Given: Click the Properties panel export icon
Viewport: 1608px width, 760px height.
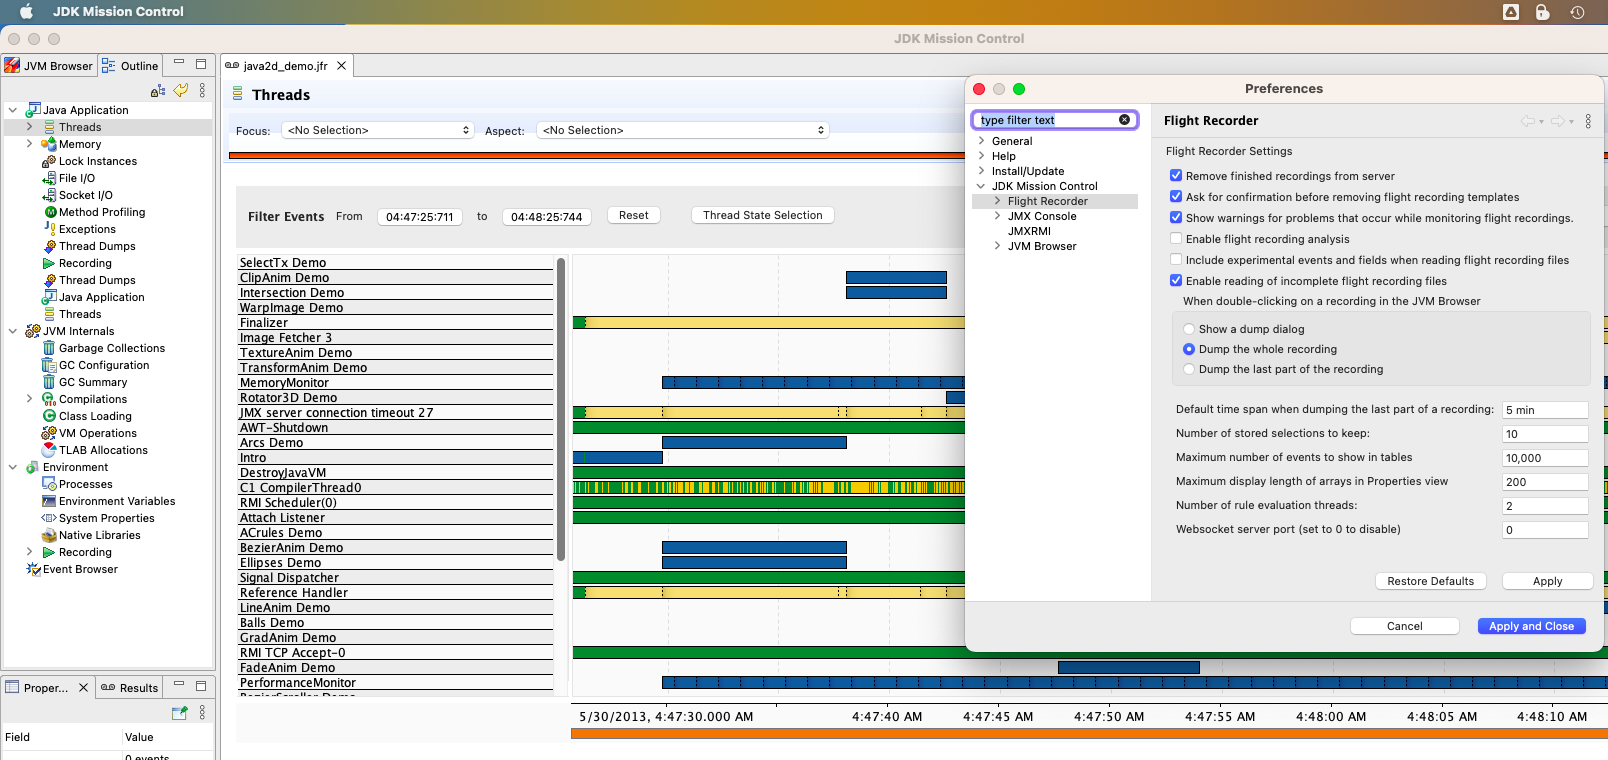Looking at the screenshot, I should (x=179, y=713).
